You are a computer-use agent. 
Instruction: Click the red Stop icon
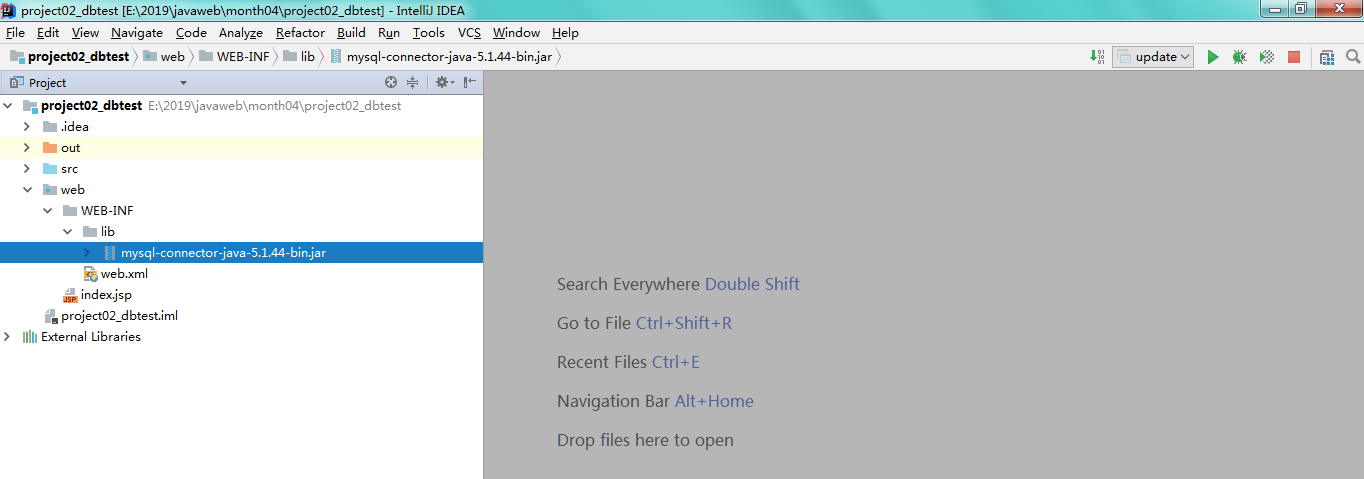[1294, 57]
